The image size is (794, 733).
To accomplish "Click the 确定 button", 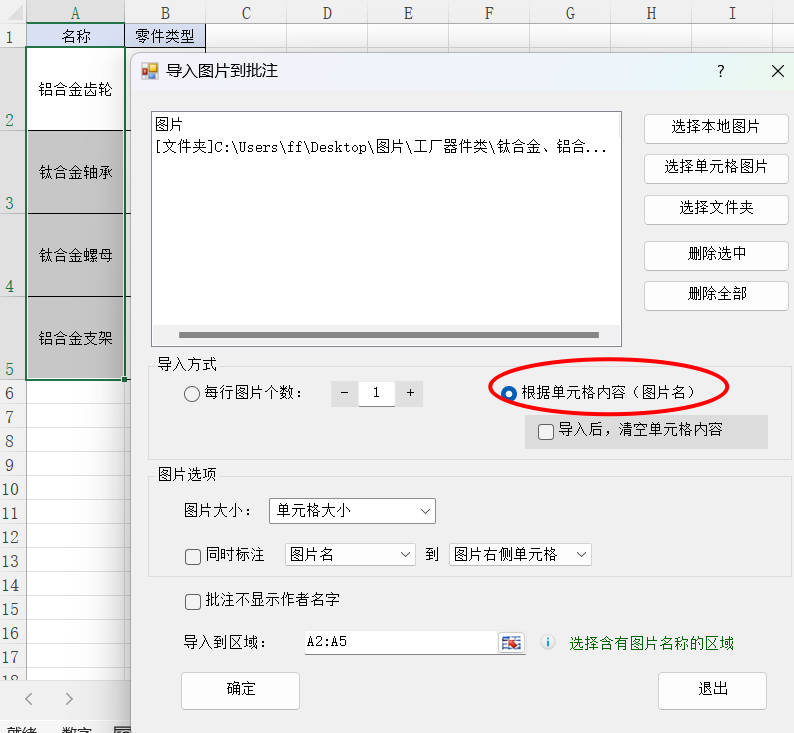I will tap(240, 690).
